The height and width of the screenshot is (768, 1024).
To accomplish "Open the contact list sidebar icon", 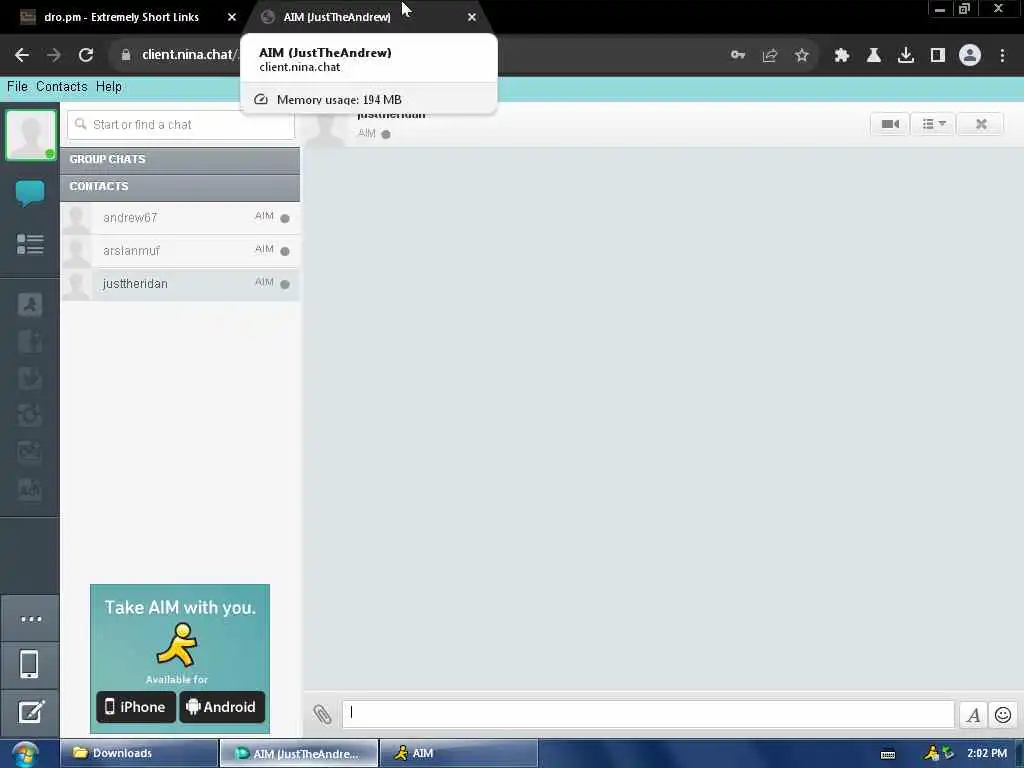I will [x=29, y=244].
